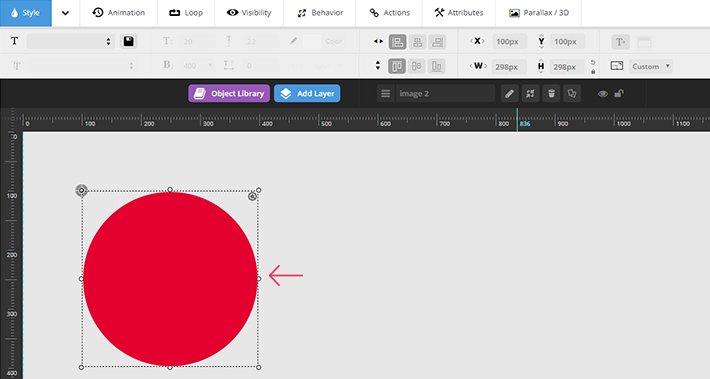Open the font style template dropdown
Image resolution: width=710 pixels, height=379 pixels.
(x=71, y=41)
